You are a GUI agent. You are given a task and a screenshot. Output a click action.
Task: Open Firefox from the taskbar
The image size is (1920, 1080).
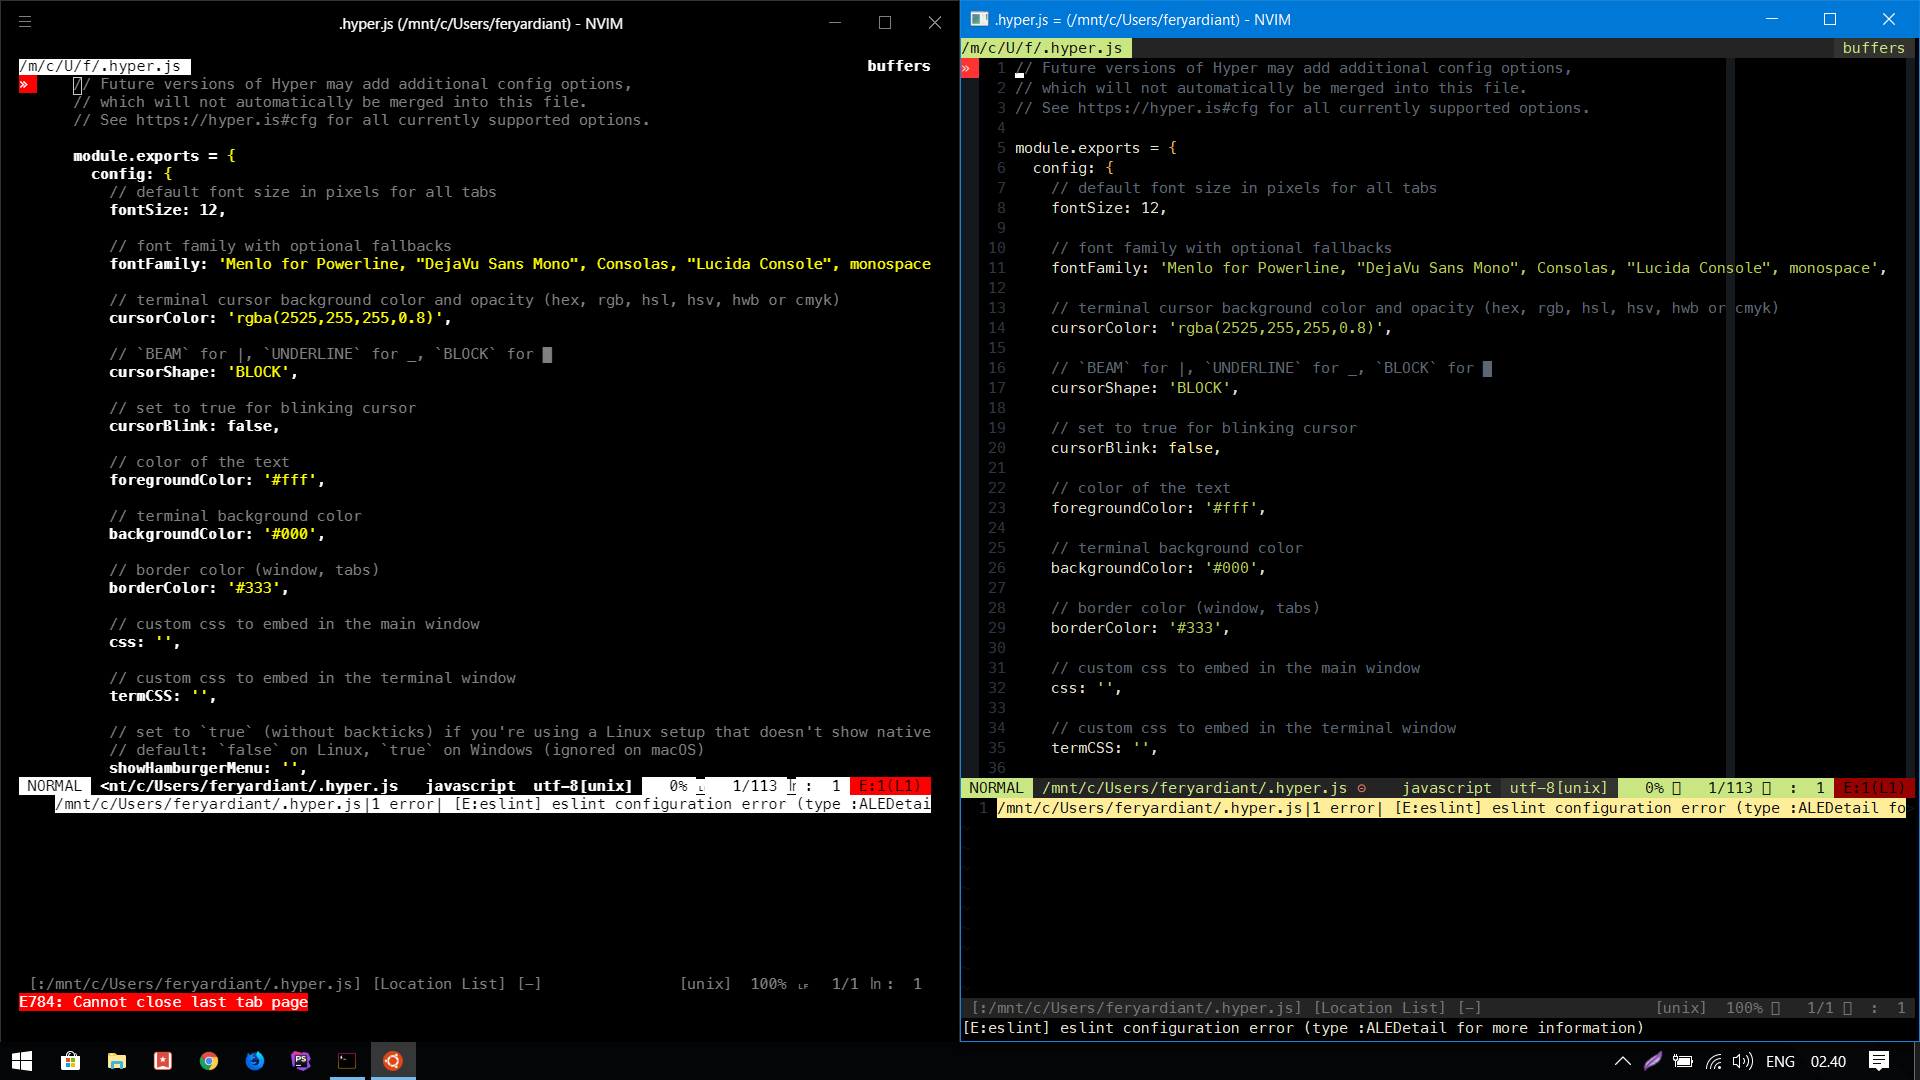pos(255,1061)
